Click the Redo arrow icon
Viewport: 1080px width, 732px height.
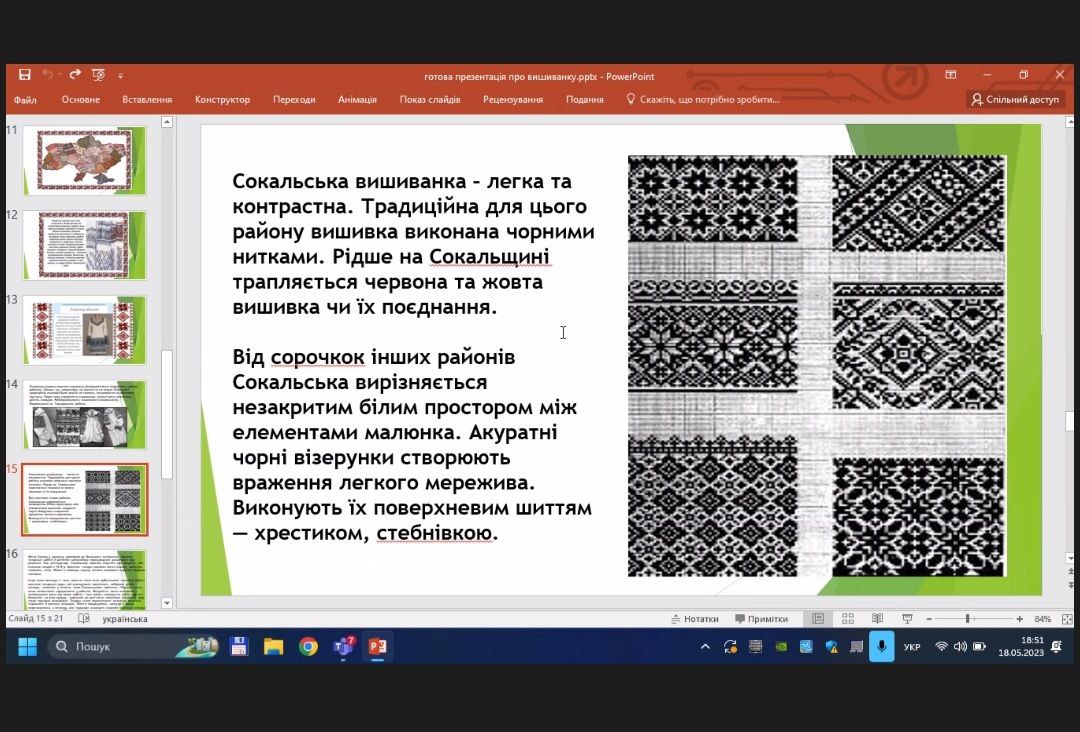(x=75, y=75)
